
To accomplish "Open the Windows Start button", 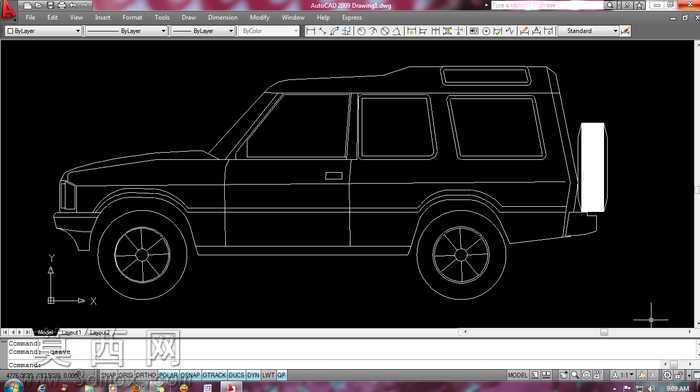I will 13,387.
